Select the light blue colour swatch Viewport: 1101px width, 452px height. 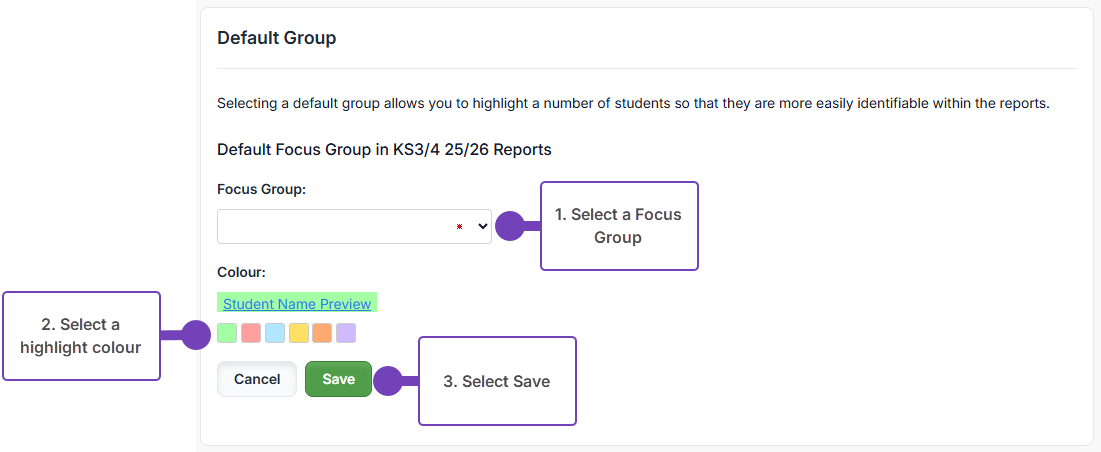[x=275, y=333]
